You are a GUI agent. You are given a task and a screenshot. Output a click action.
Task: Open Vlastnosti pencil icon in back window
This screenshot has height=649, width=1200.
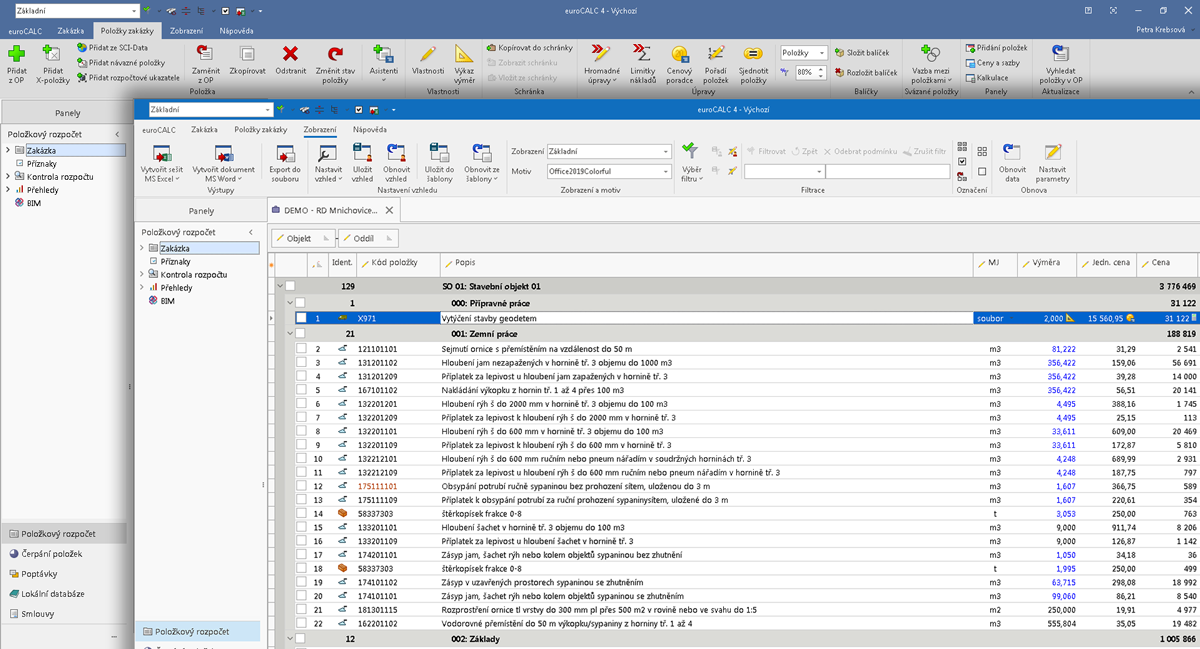coord(428,55)
